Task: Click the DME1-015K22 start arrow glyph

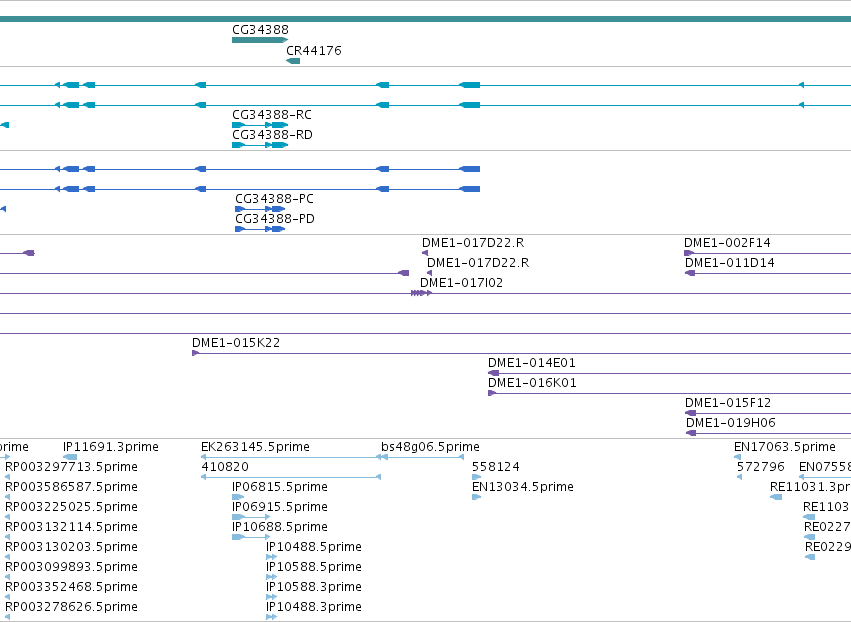Action: pos(196,353)
